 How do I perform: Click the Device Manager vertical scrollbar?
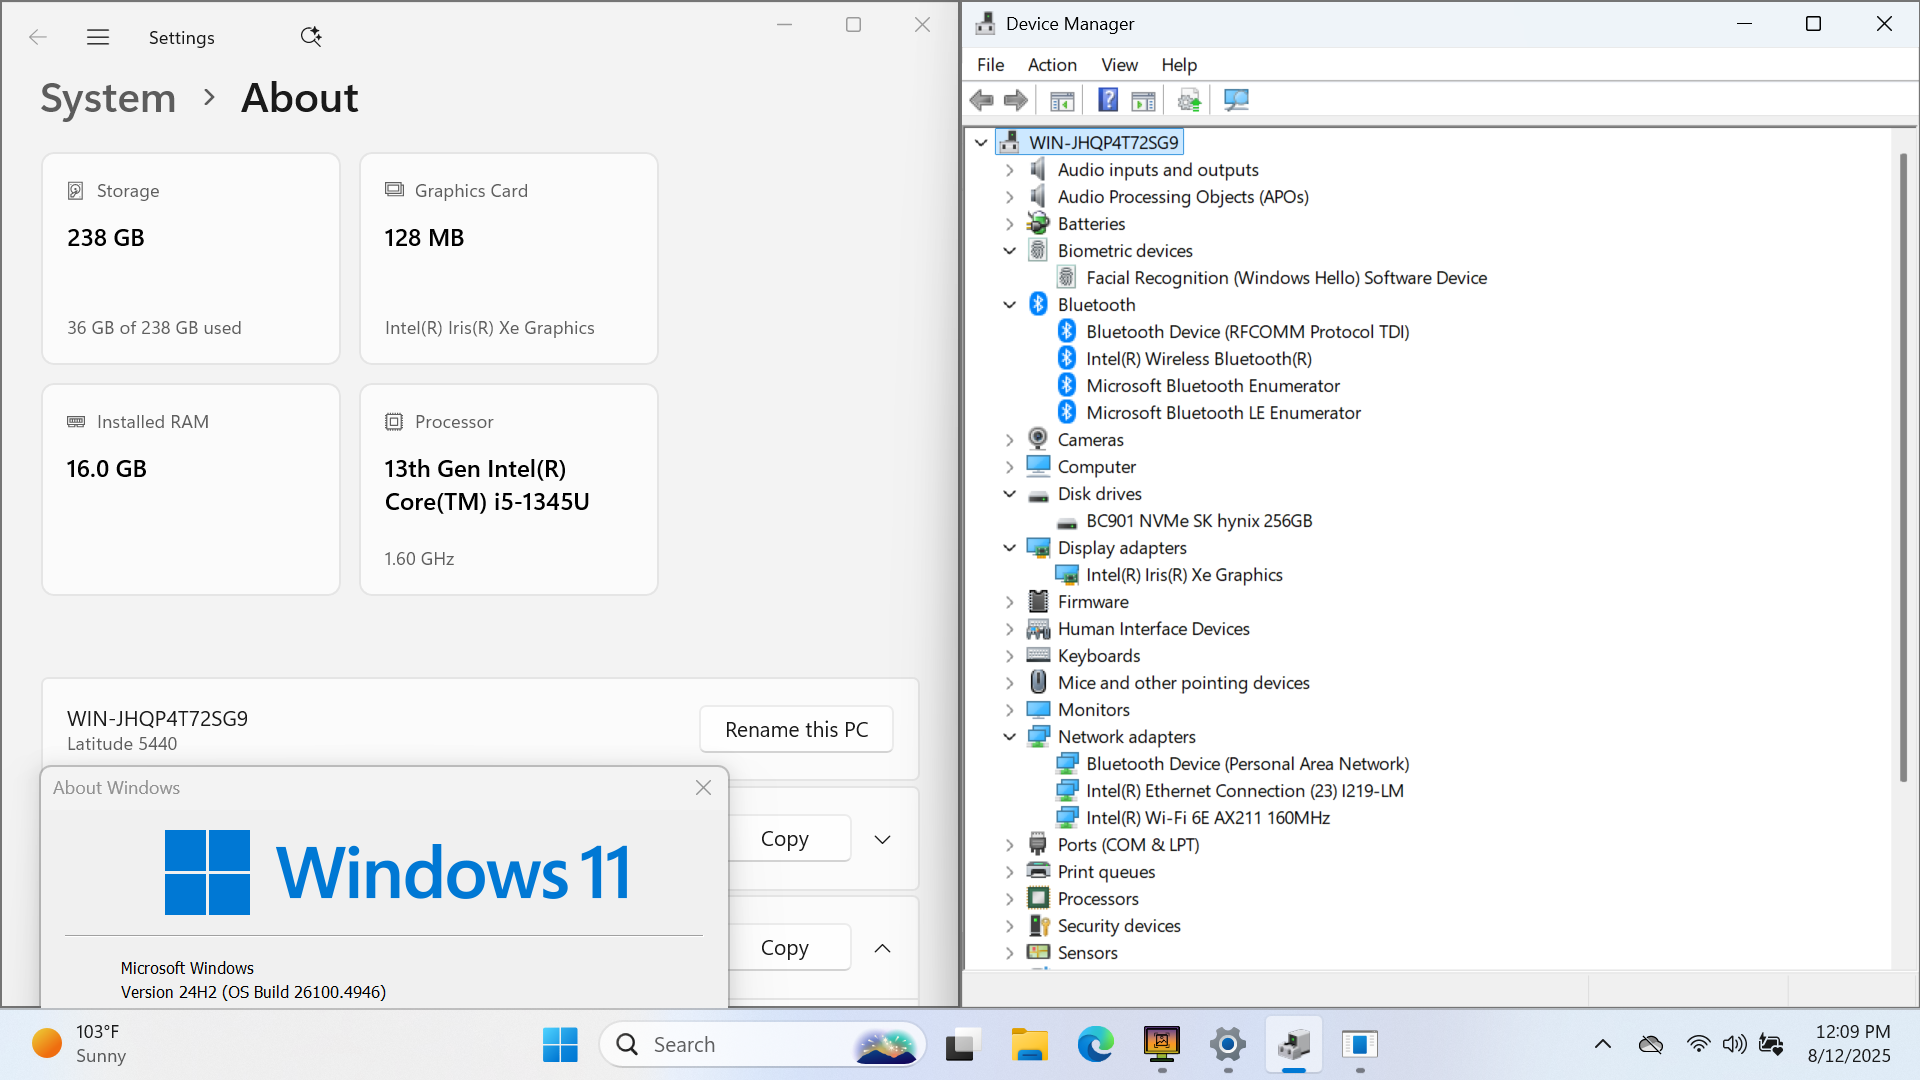(1903, 468)
